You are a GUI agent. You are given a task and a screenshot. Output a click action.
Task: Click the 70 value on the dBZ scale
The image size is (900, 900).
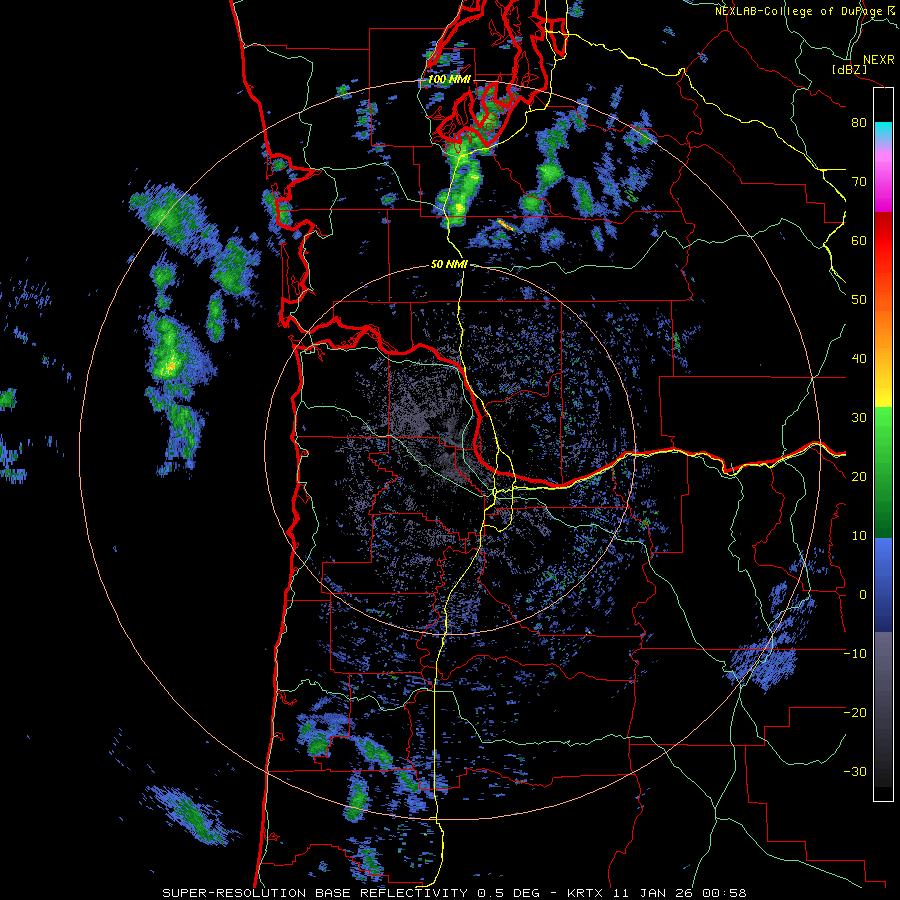tap(859, 182)
